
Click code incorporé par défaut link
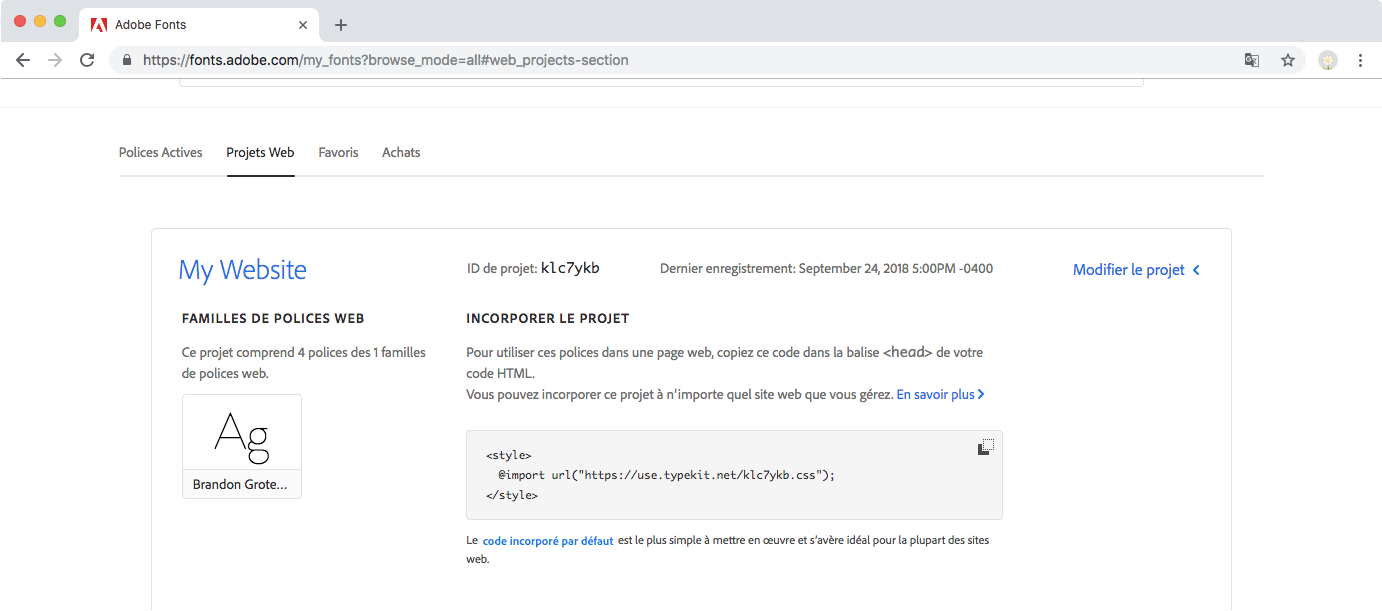point(548,541)
